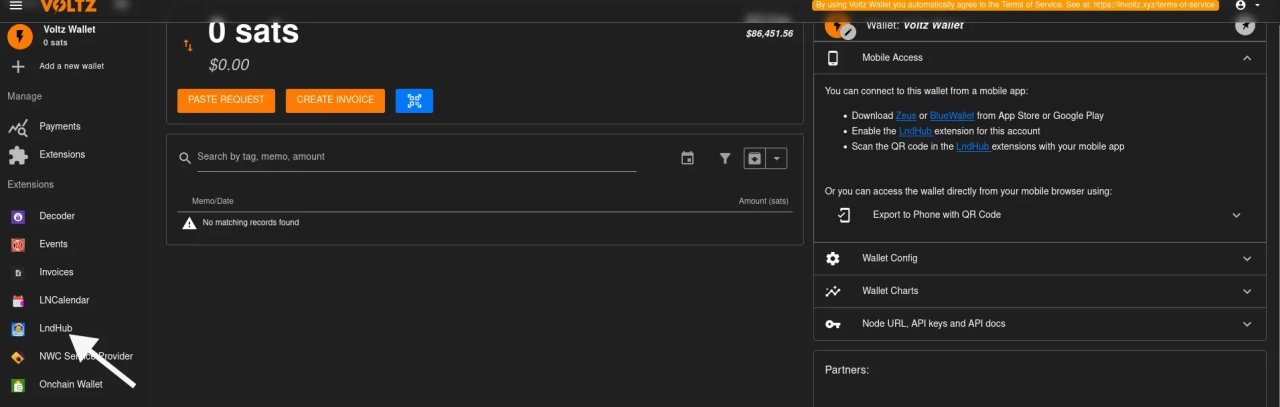Viewport: 1280px width, 407px height.
Task: Expand the Wallet Config chevron
Action: pos(1247,258)
